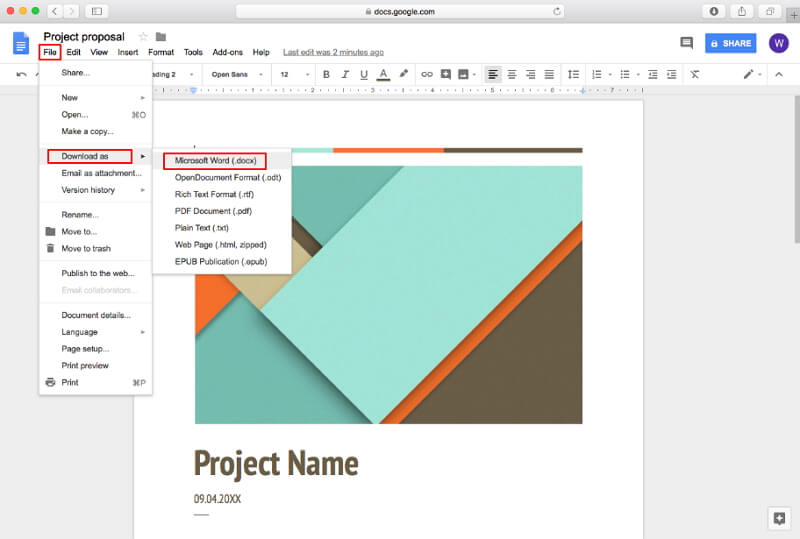Select the highlight color pen icon

pyautogui.click(x=404, y=74)
